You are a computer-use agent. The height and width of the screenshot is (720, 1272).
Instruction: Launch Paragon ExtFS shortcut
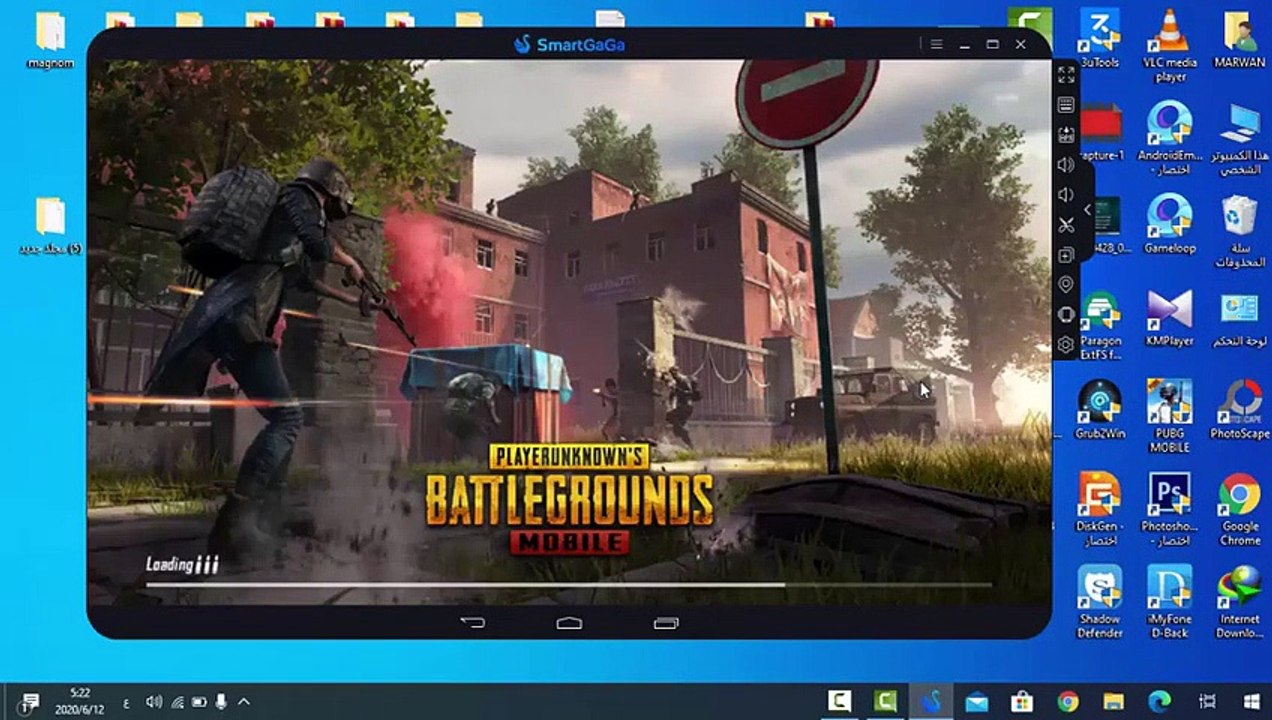1099,324
